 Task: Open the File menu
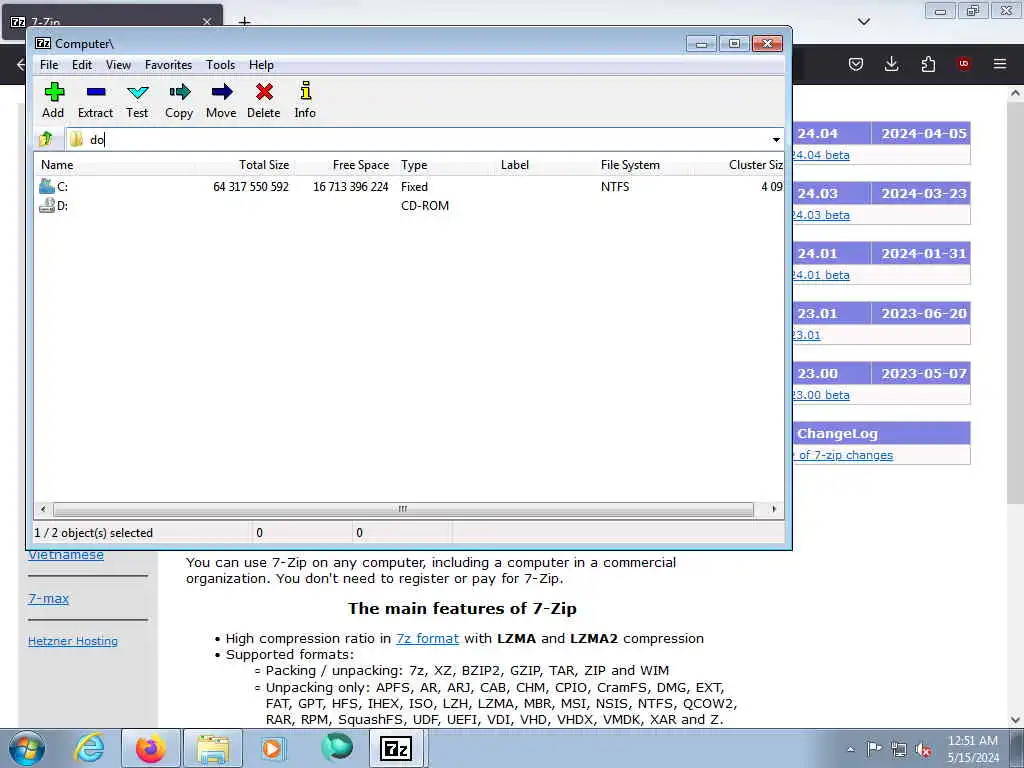pos(49,65)
